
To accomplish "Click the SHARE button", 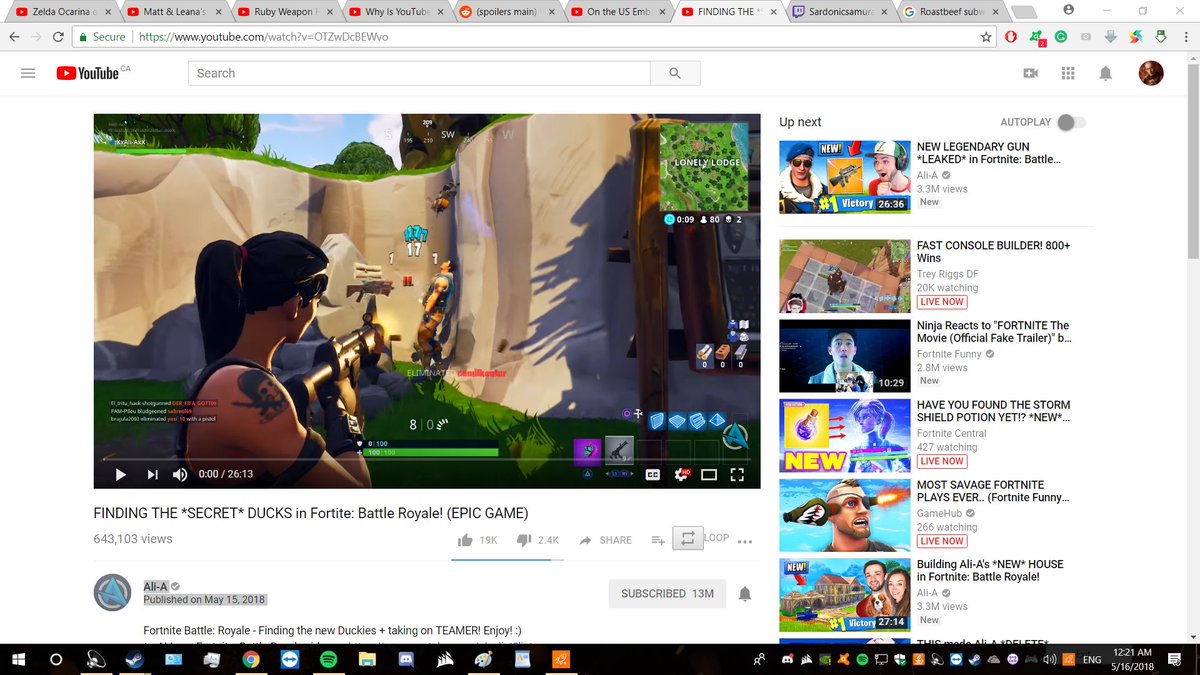I will [606, 540].
